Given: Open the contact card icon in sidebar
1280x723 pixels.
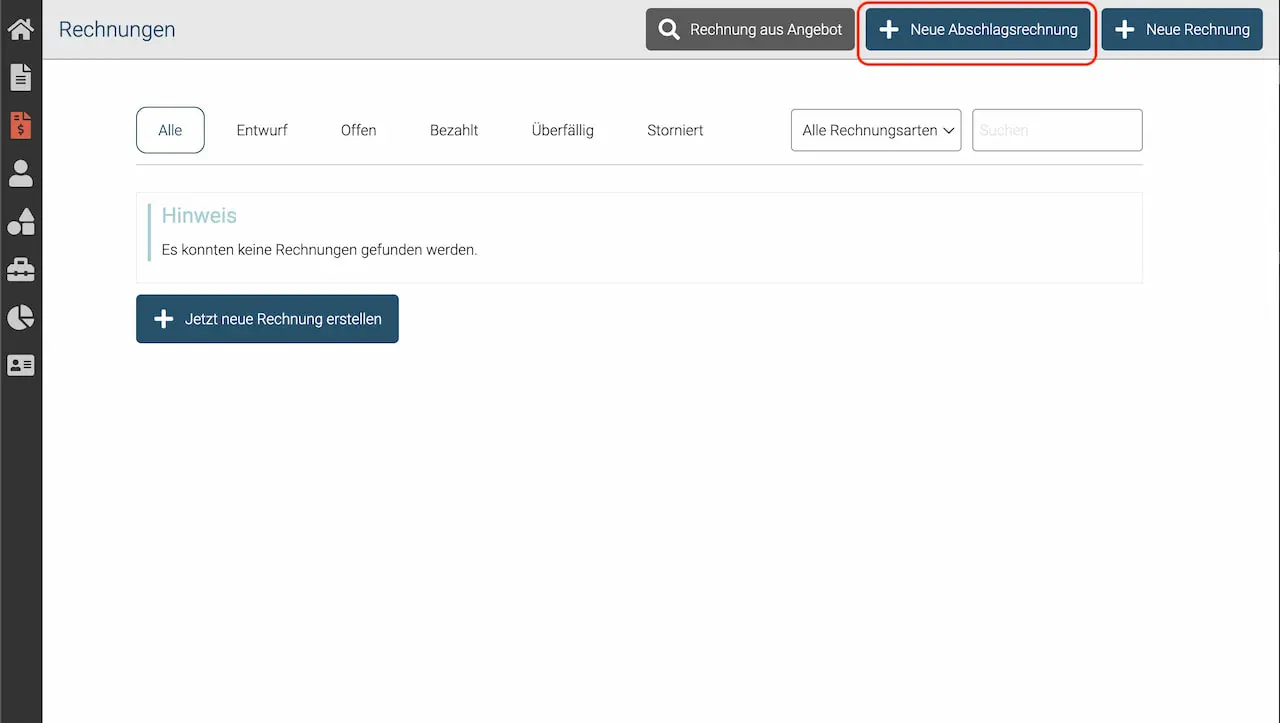Looking at the screenshot, I should click(x=20, y=365).
